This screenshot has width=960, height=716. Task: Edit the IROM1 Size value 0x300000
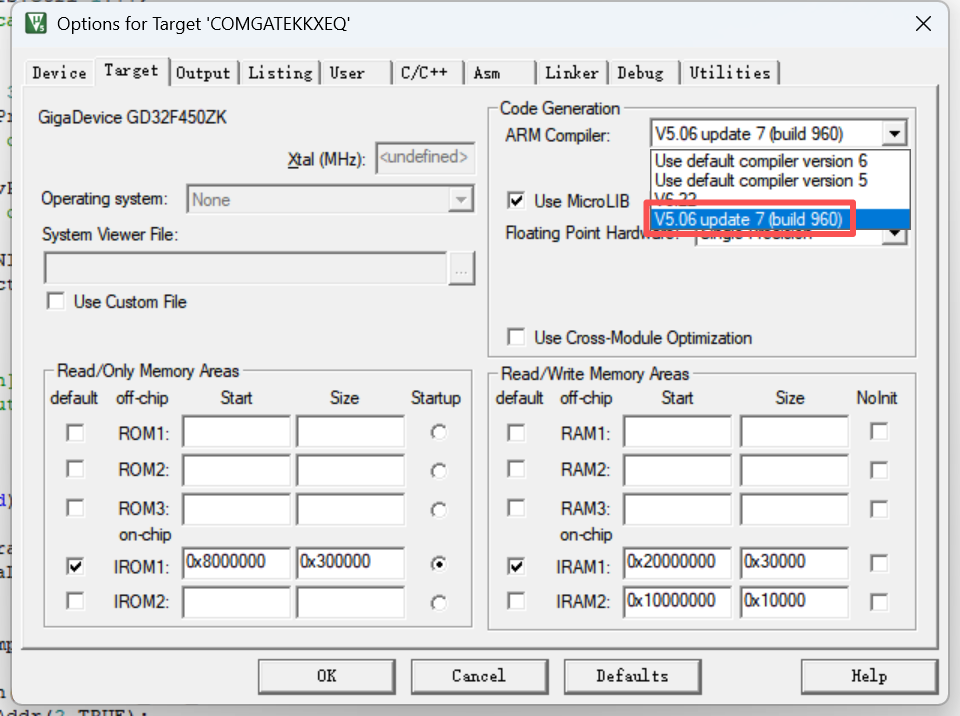pos(350,563)
